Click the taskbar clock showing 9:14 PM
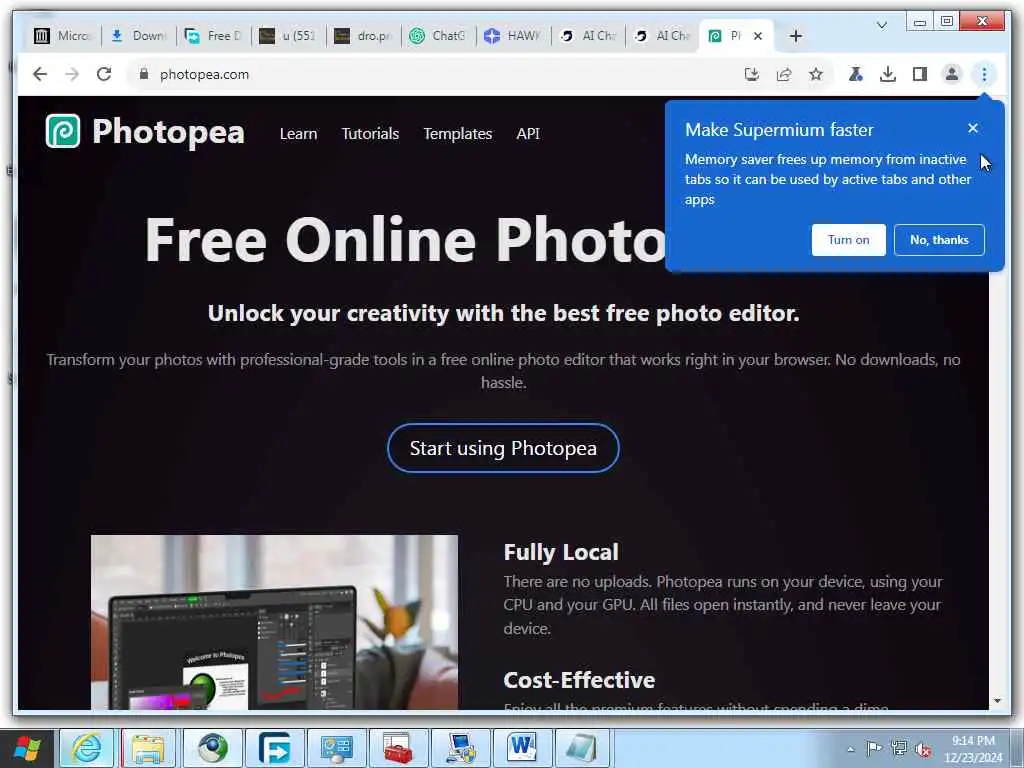 972,748
